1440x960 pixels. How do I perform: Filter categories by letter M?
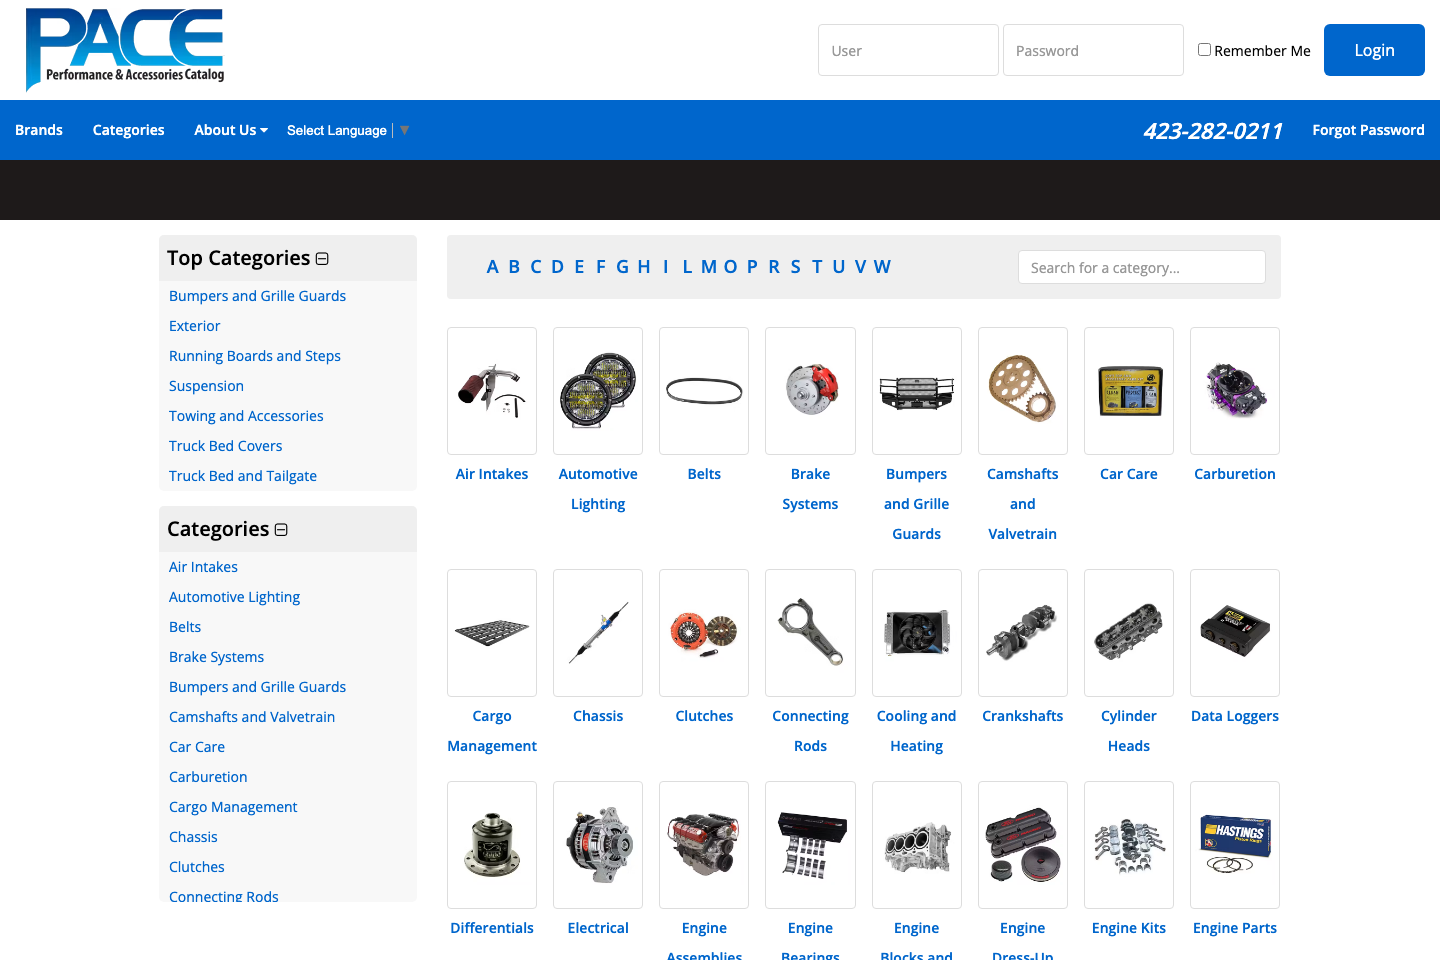pos(709,267)
